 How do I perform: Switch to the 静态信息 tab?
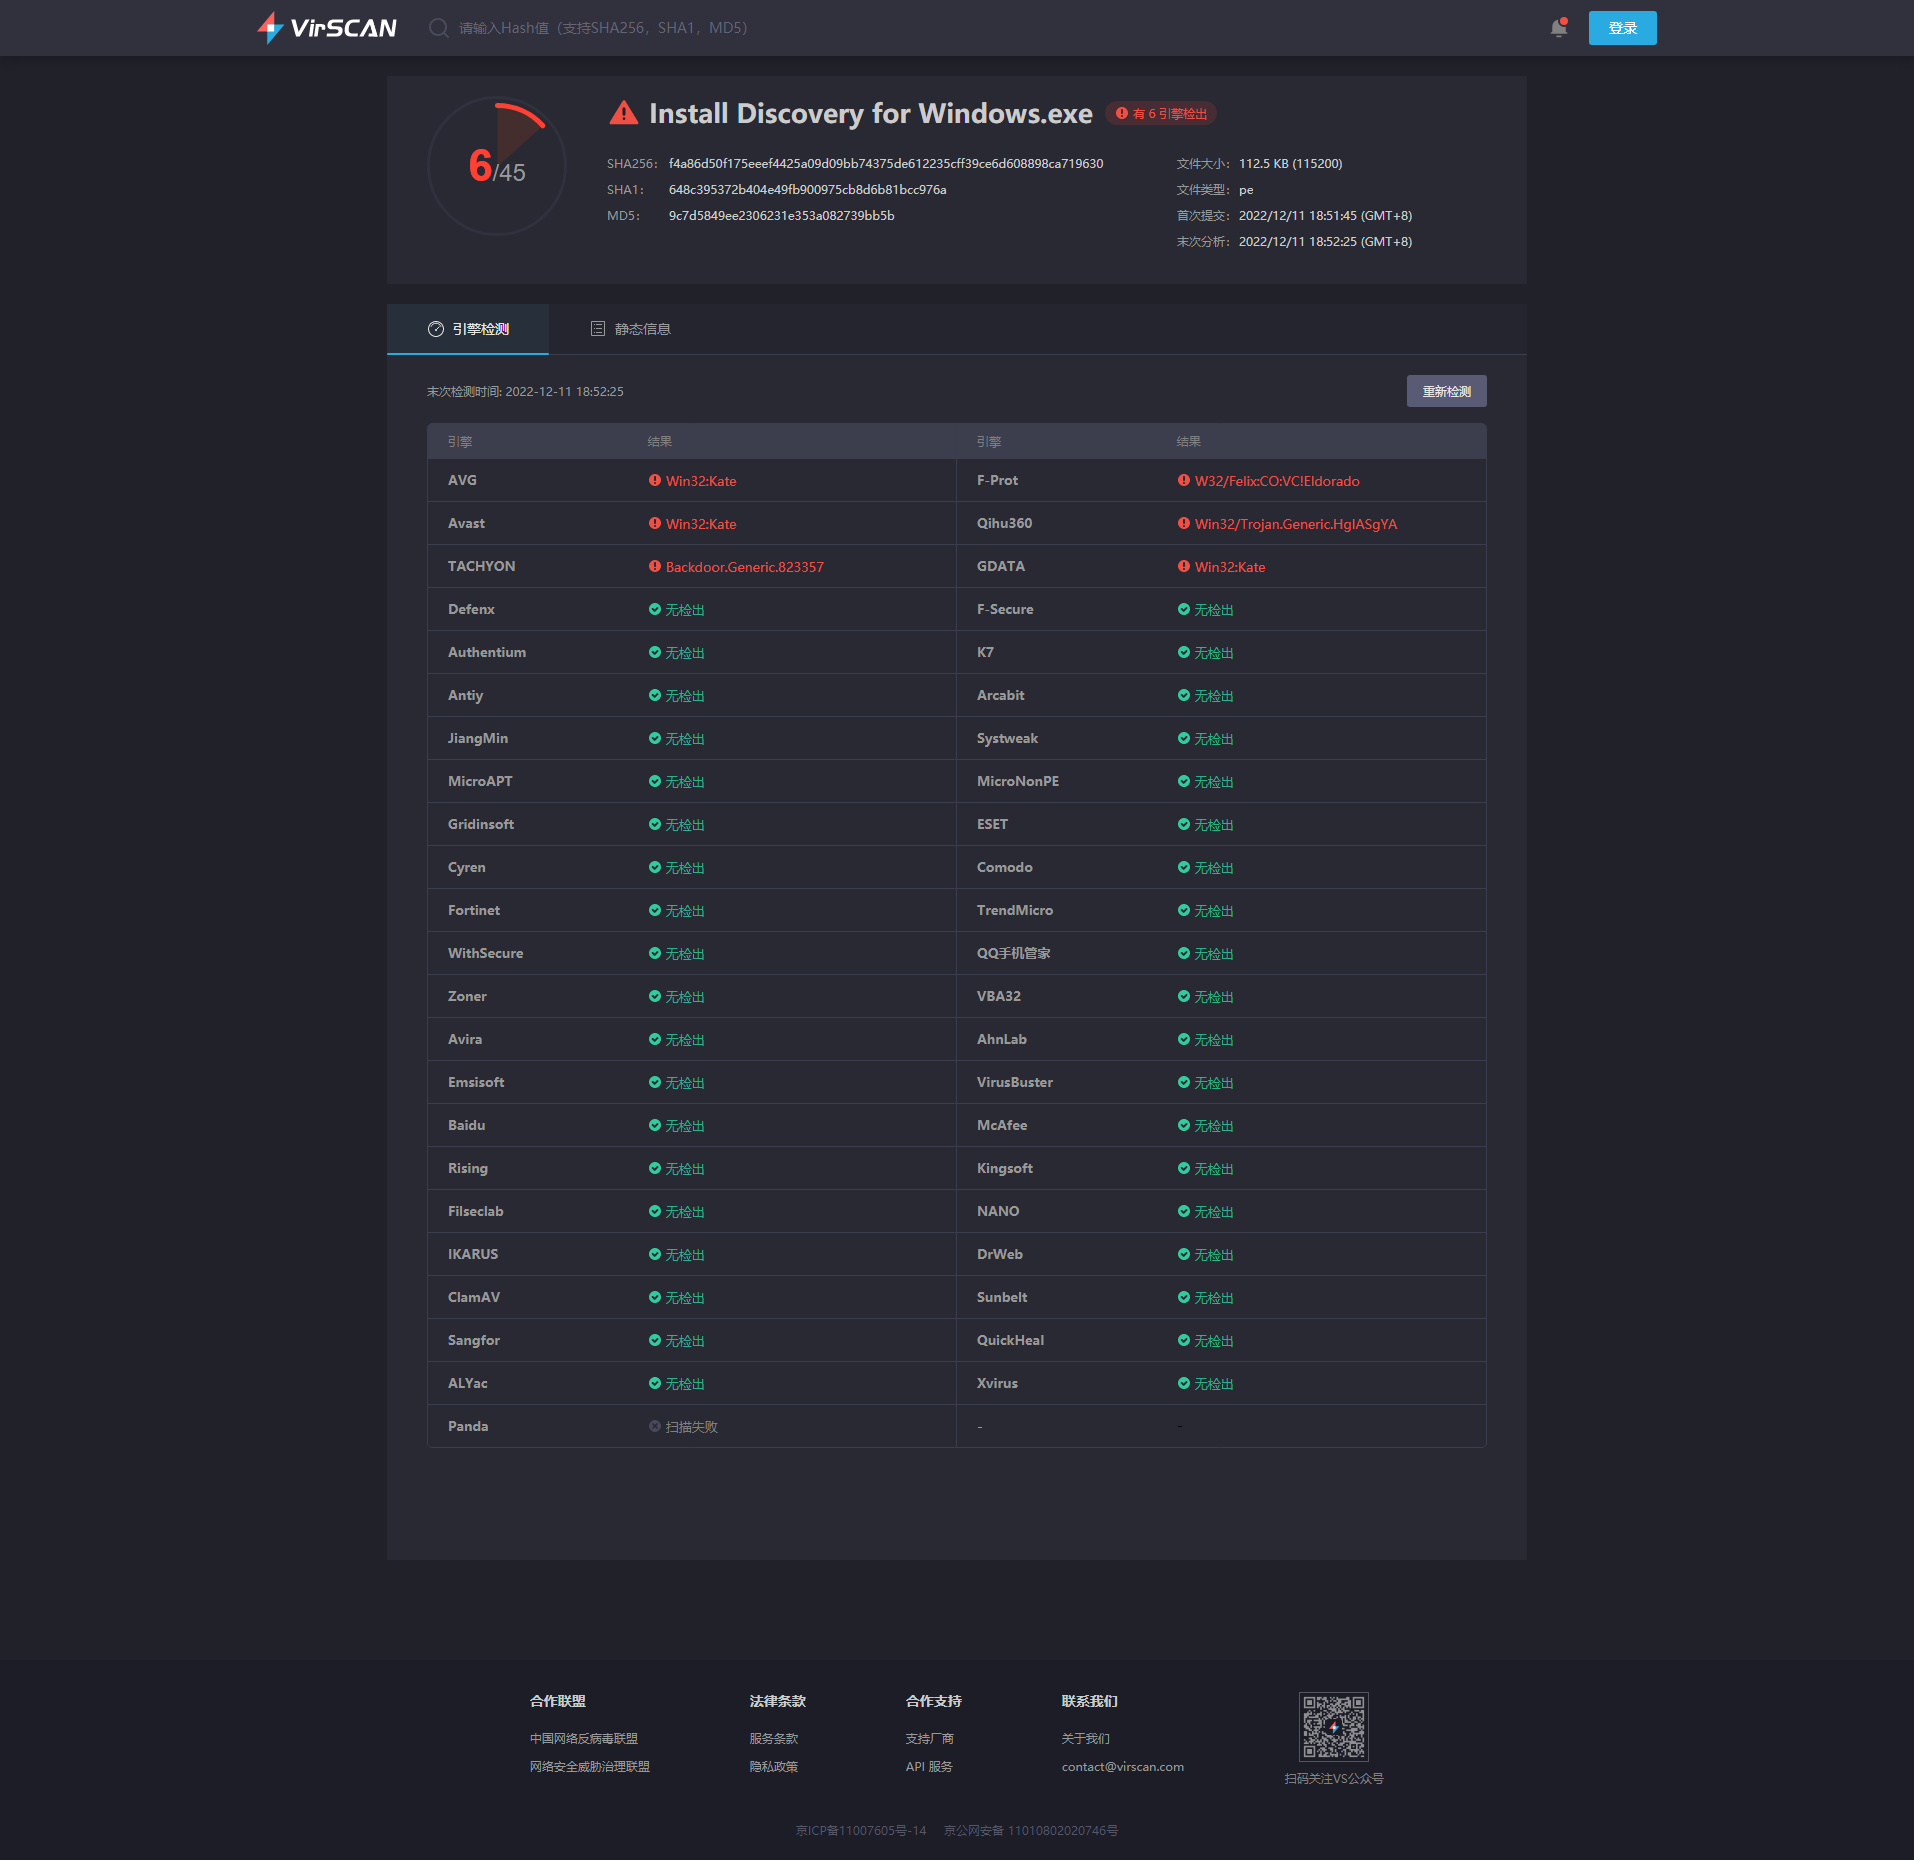click(x=631, y=329)
